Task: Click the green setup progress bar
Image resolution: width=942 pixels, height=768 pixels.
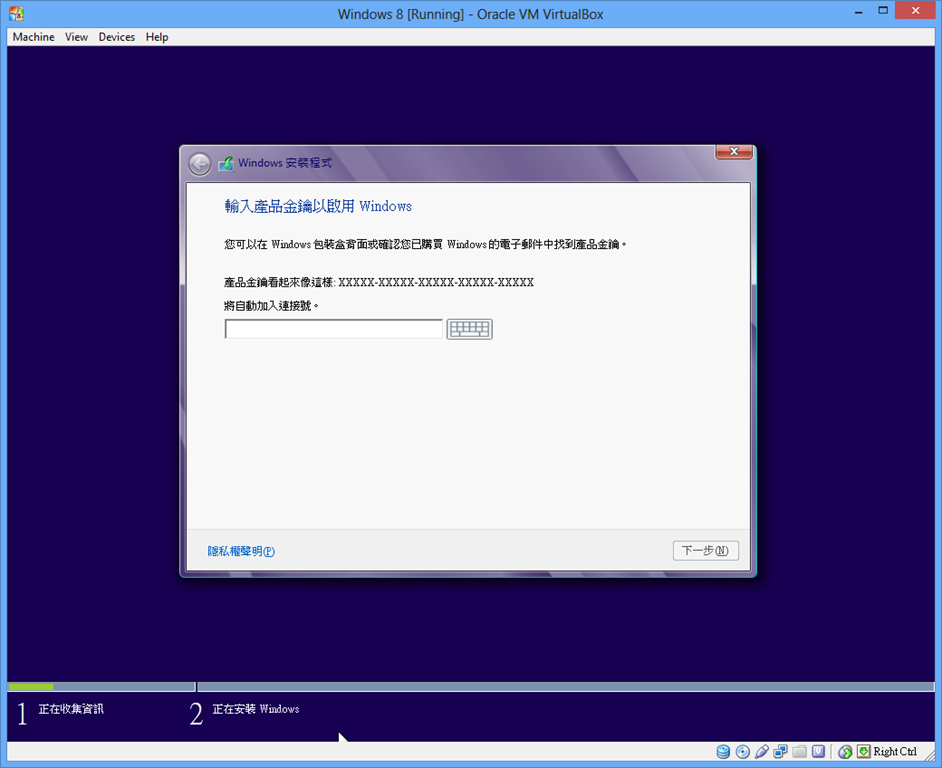Action: [31, 686]
